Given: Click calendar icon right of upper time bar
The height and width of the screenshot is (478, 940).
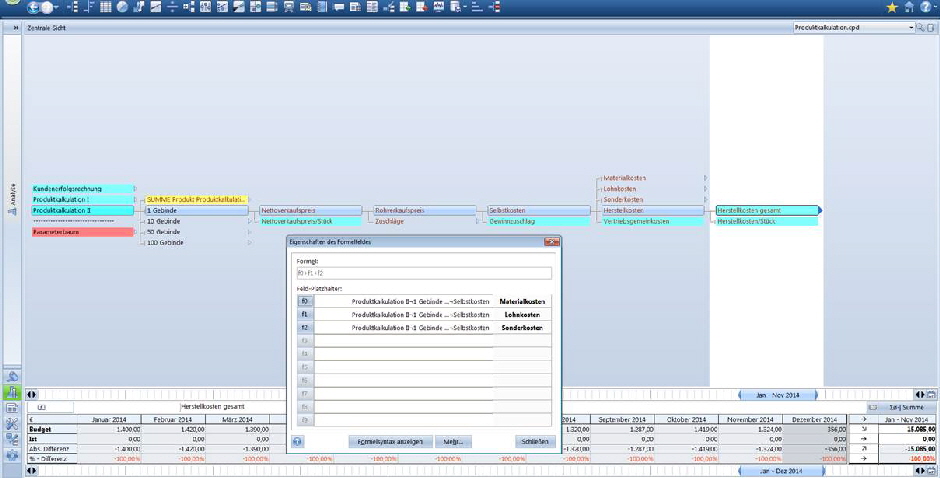Looking at the screenshot, I should pos(930,395).
